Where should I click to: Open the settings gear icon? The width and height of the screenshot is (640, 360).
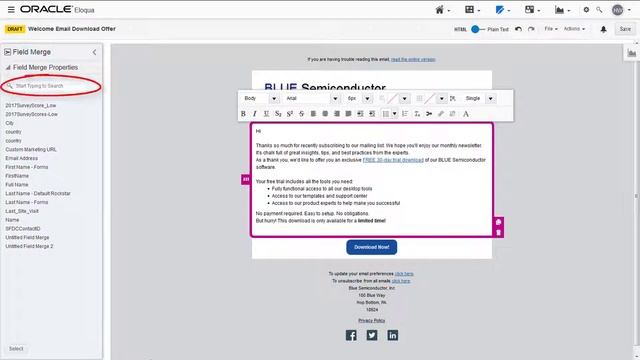586,10
